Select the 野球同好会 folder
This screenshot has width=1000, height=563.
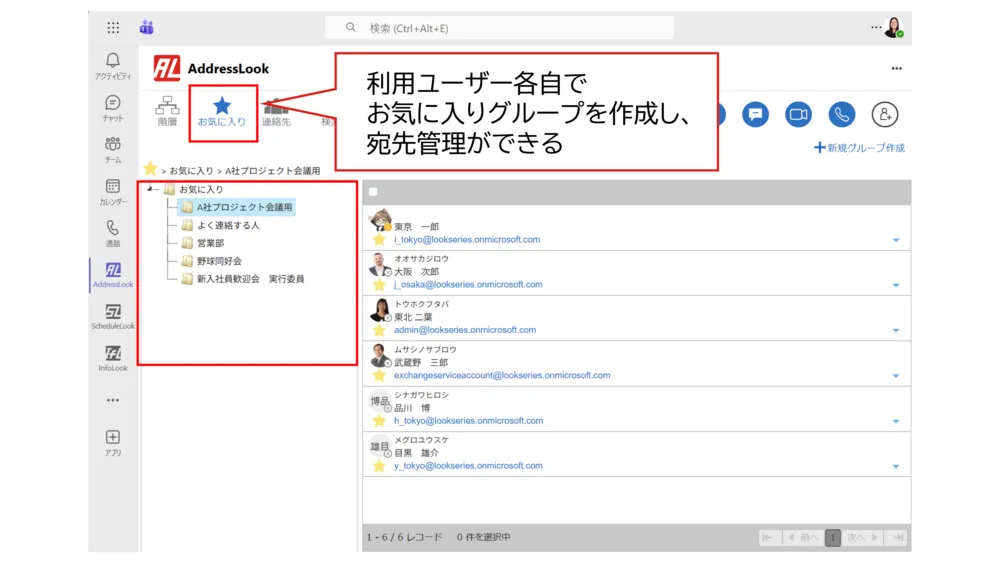(211, 261)
